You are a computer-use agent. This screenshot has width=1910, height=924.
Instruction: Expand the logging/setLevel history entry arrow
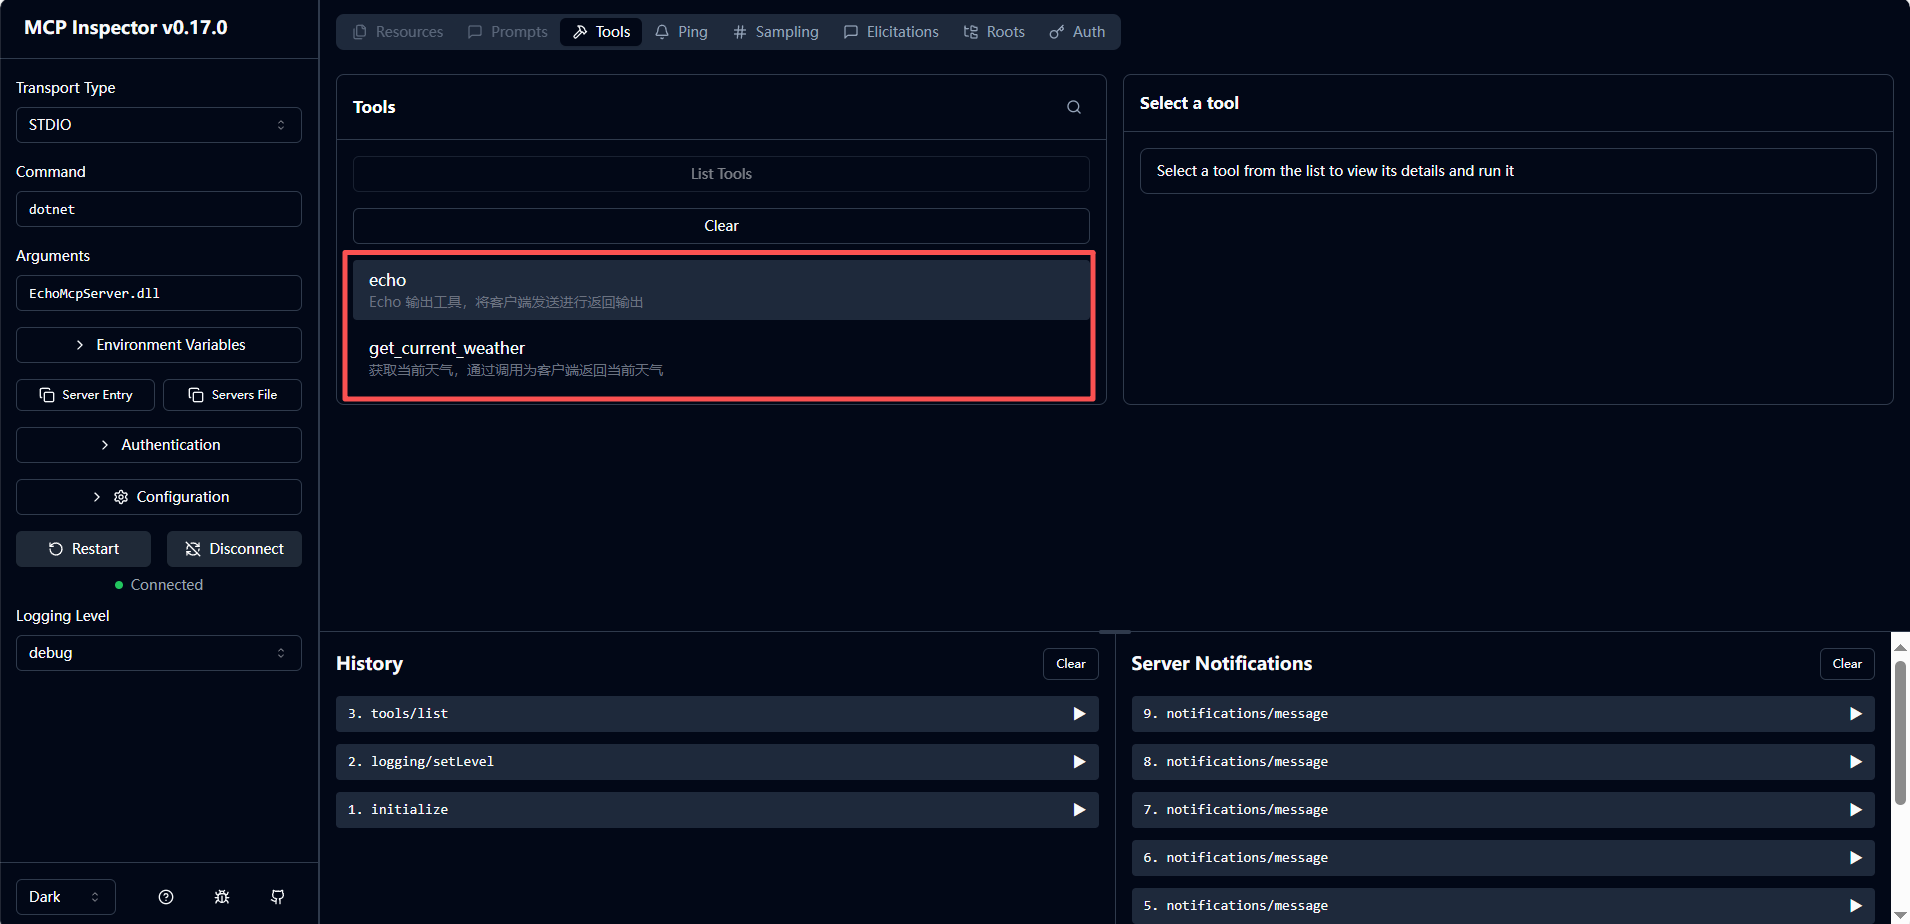(x=1079, y=762)
